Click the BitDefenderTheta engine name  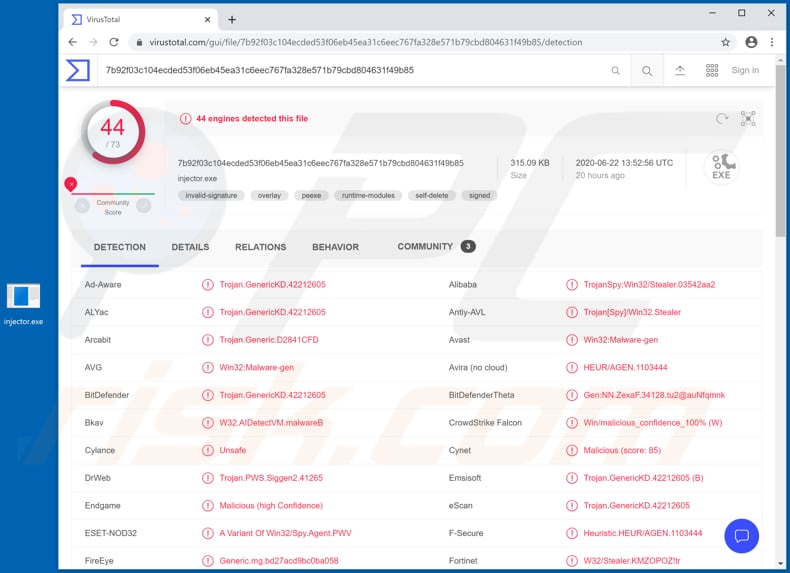(482, 395)
